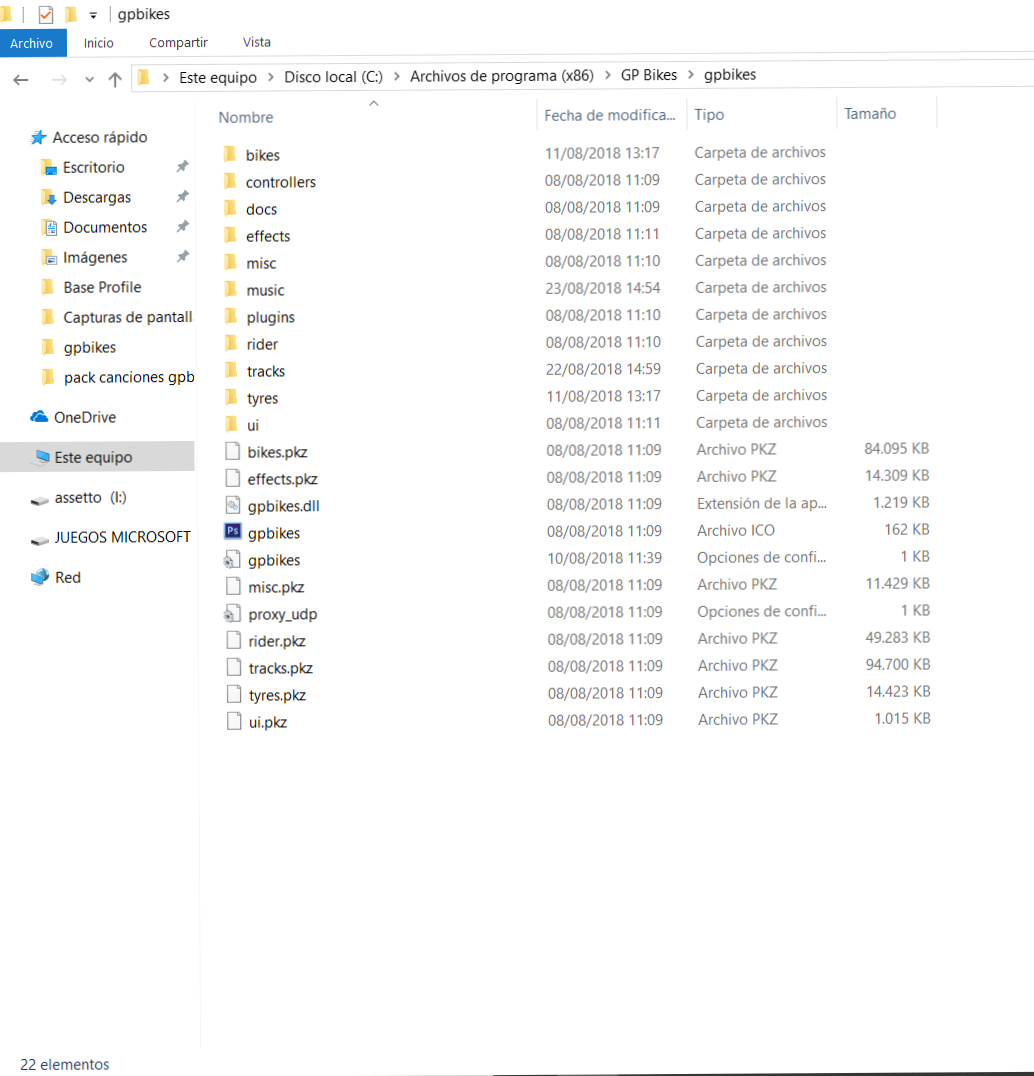Sort by Fecha de modificación column header
Viewport: 1034px width, 1076px height.
point(609,115)
